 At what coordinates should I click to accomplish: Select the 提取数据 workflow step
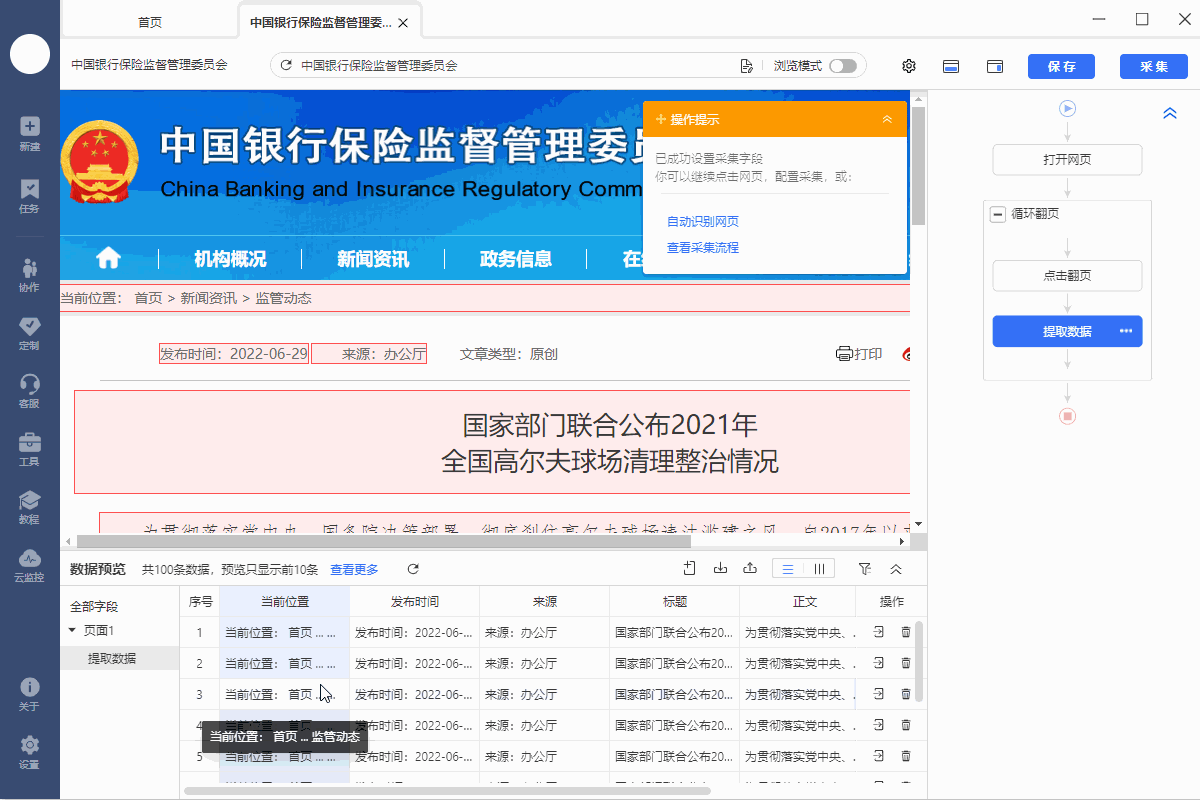(x=1067, y=332)
